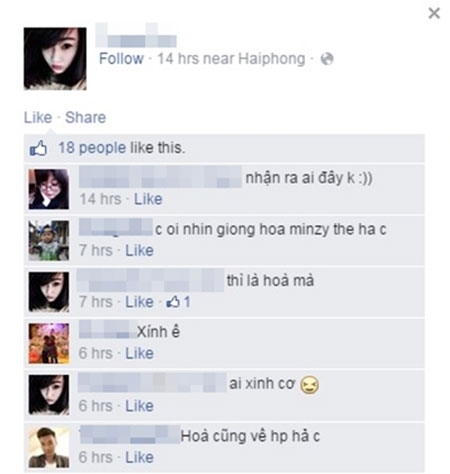Image resolution: width=450 pixels, height=474 pixels.
Task: Like the comment 'nhận ra ai đây k'
Action: click(148, 199)
